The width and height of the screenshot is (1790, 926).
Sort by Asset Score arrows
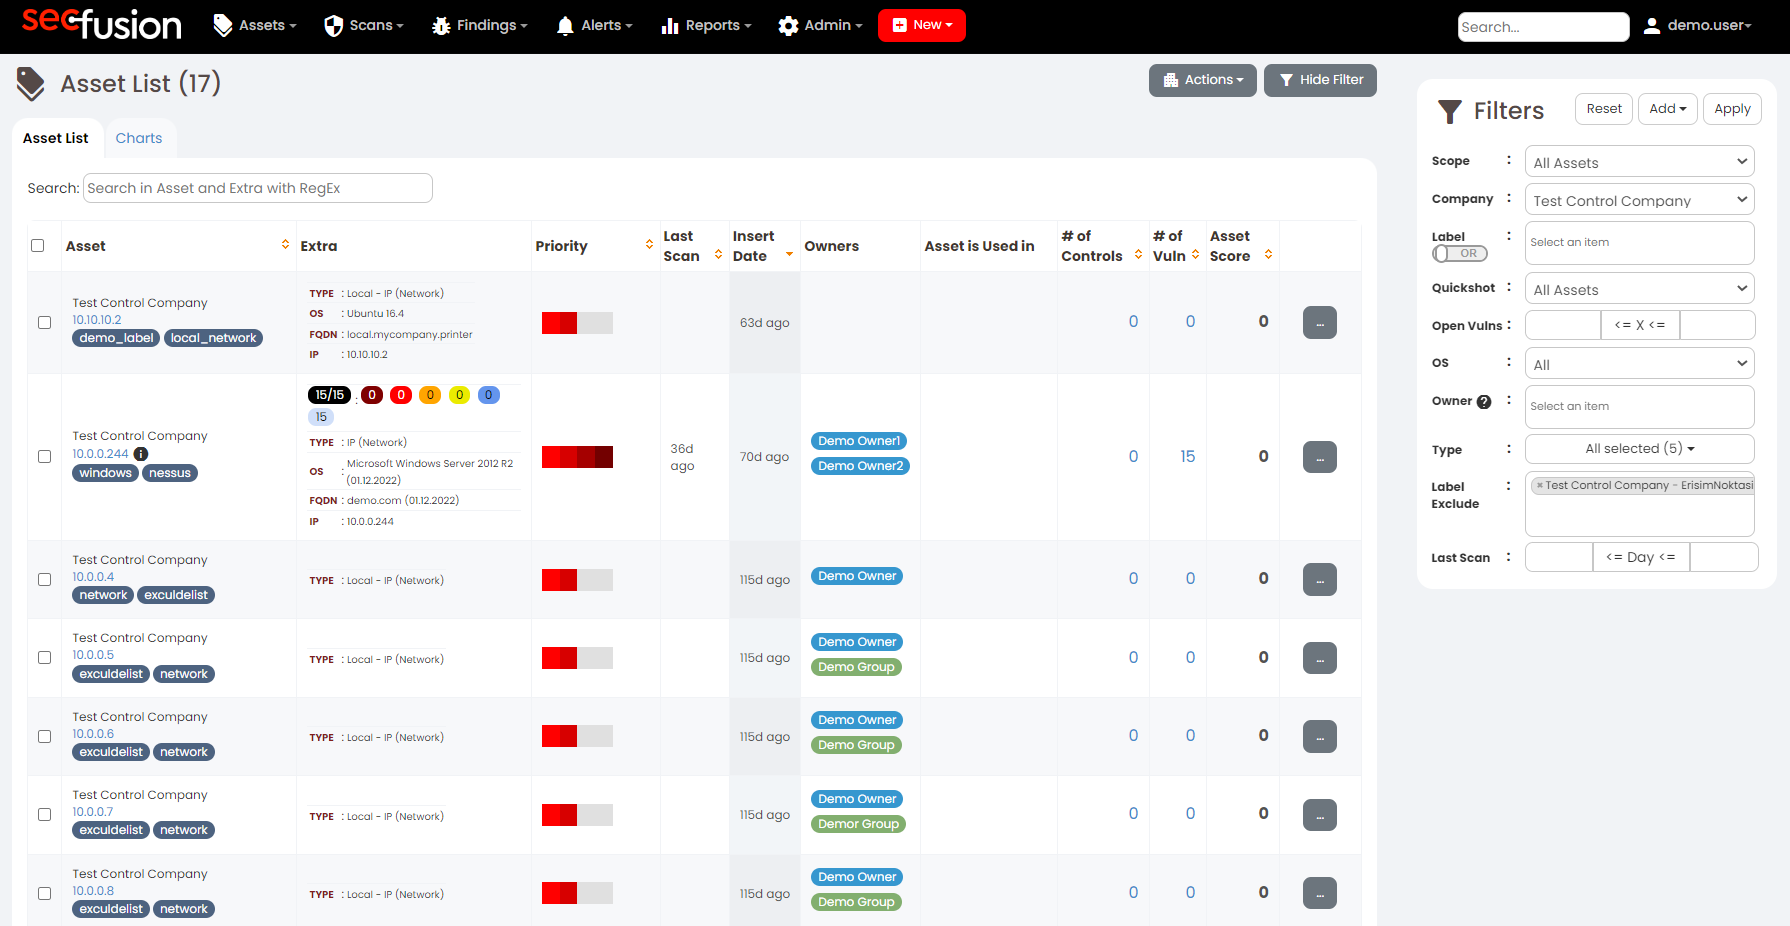tap(1268, 254)
